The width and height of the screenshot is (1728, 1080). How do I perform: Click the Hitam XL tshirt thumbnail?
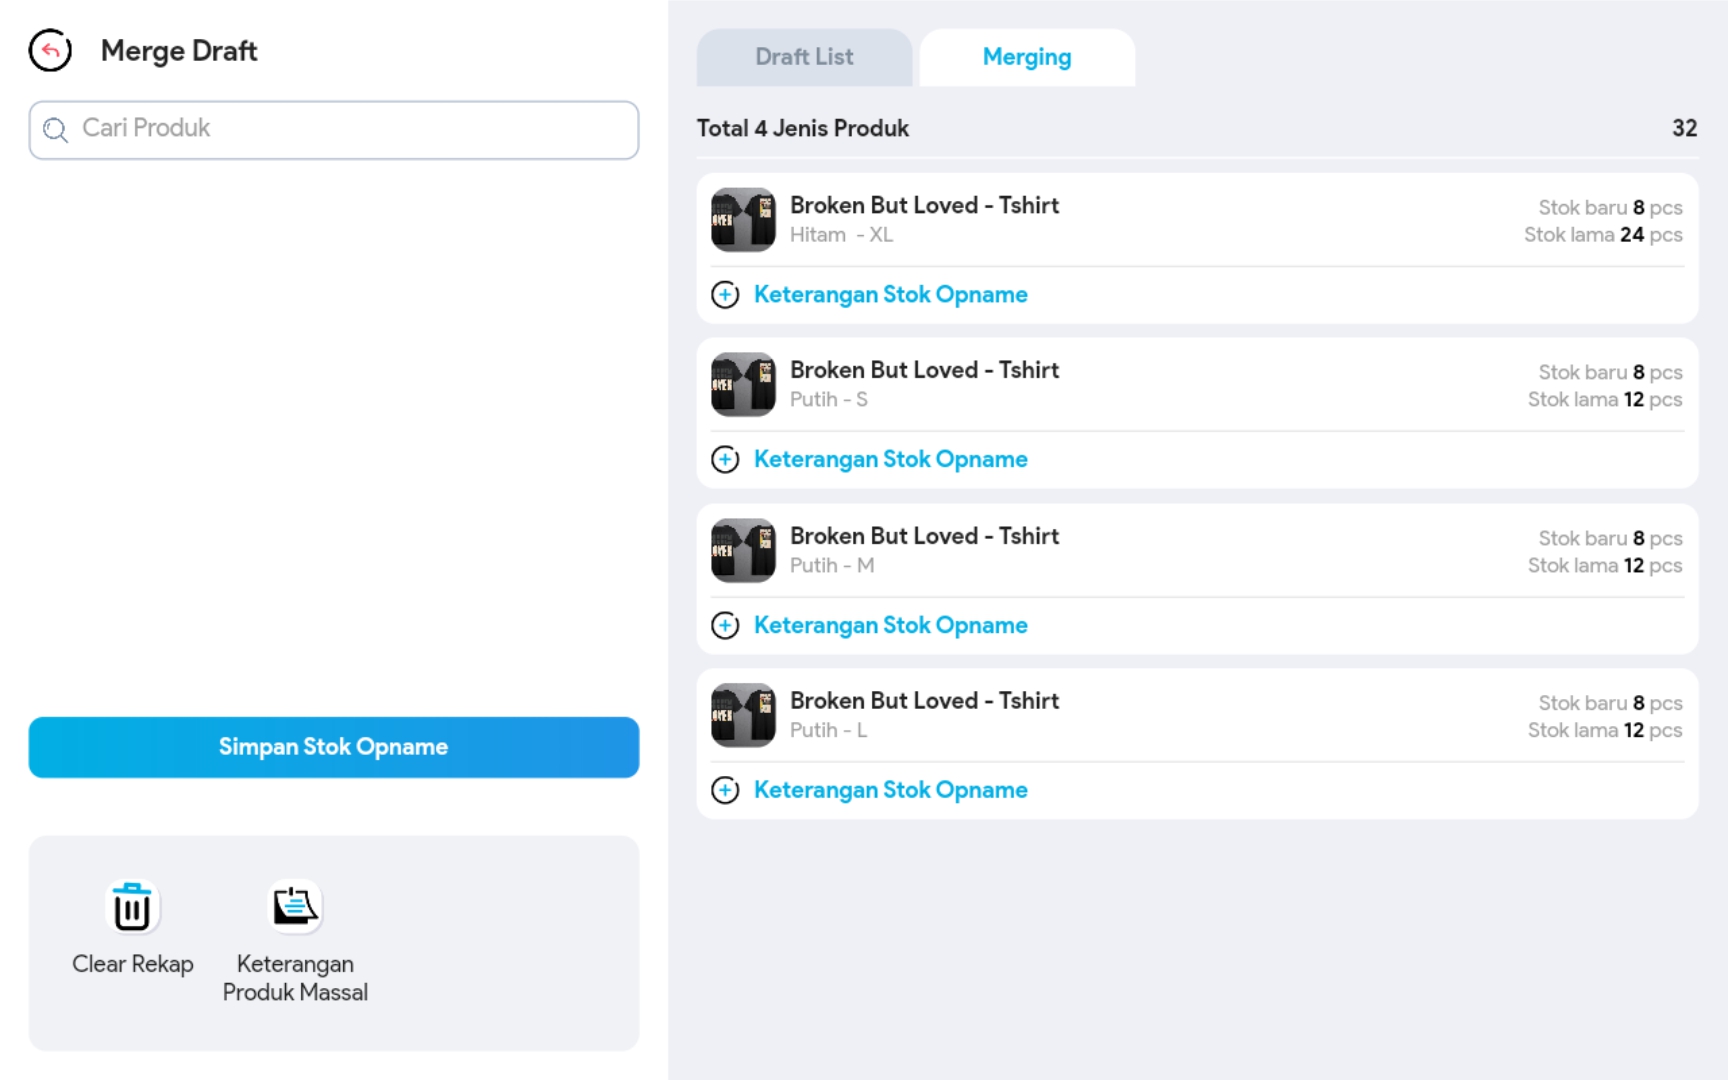point(743,219)
